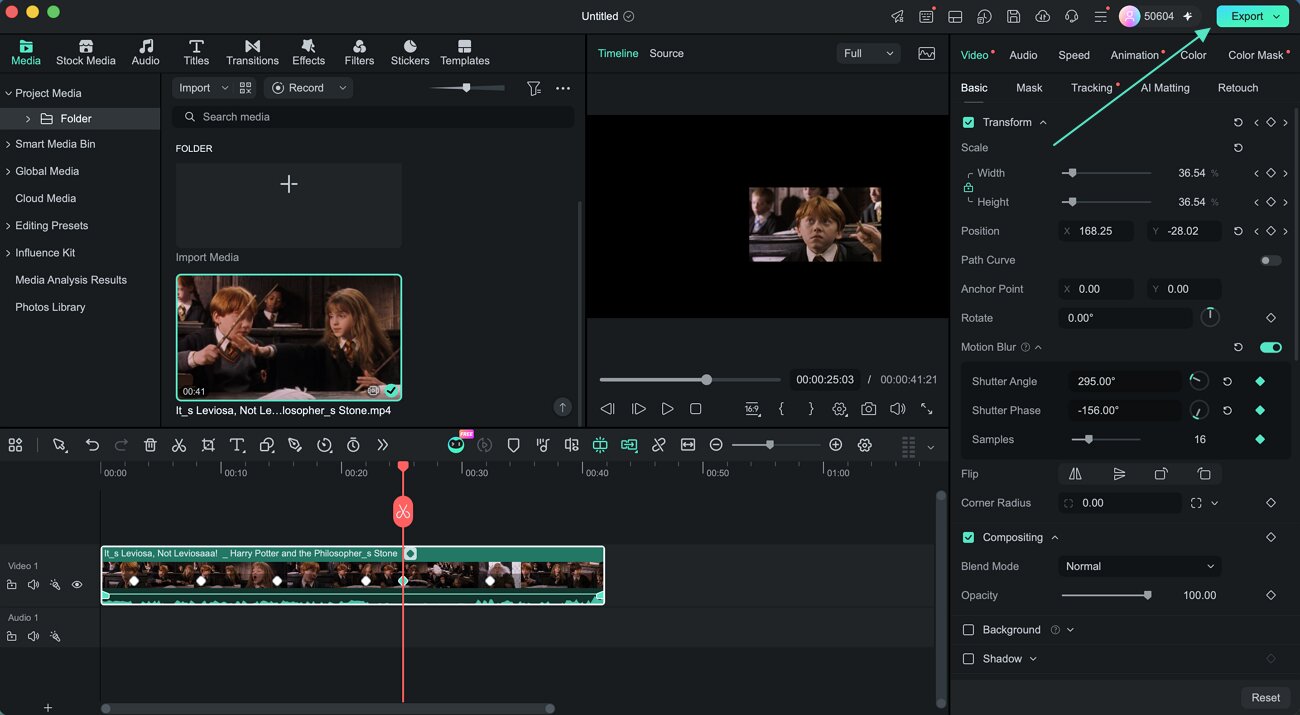This screenshot has height=715, width=1300.
Task: Click the filter icon in media panel
Action: coord(534,88)
